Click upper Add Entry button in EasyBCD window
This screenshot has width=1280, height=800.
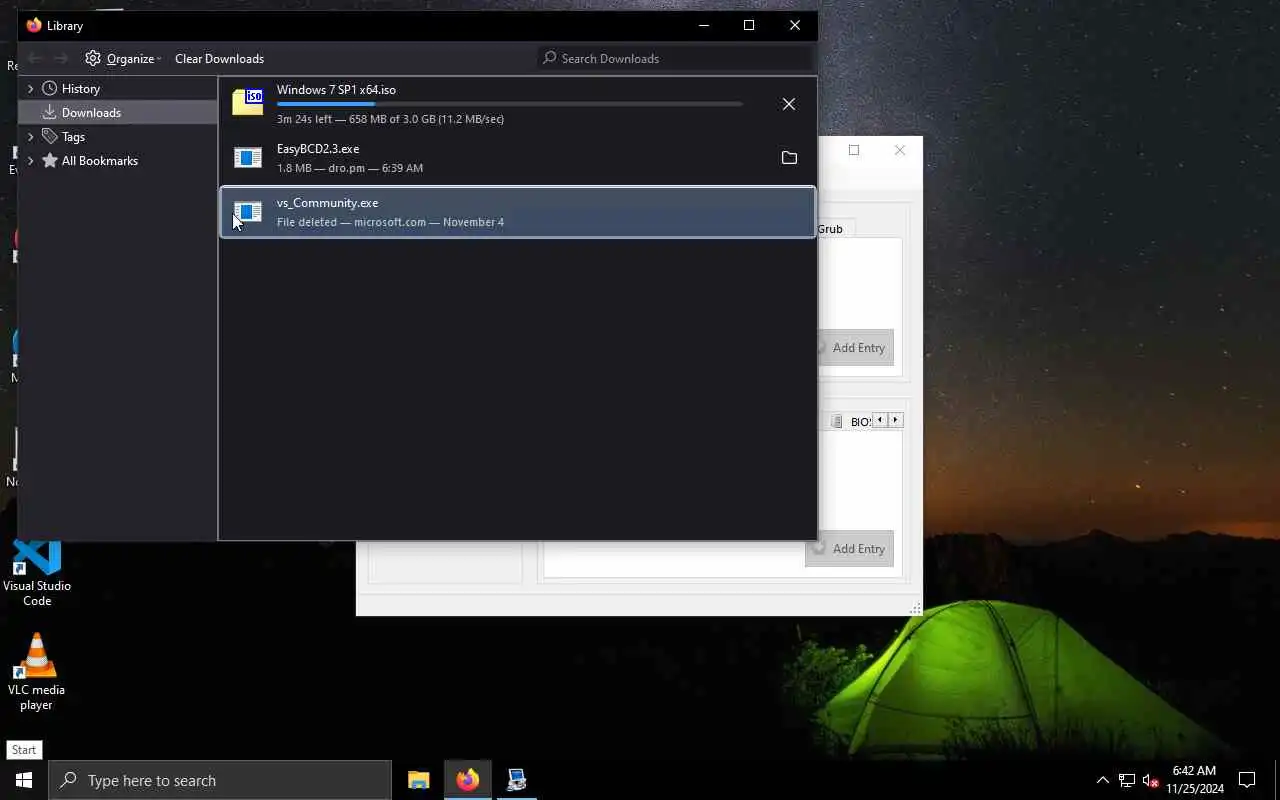[855, 348]
